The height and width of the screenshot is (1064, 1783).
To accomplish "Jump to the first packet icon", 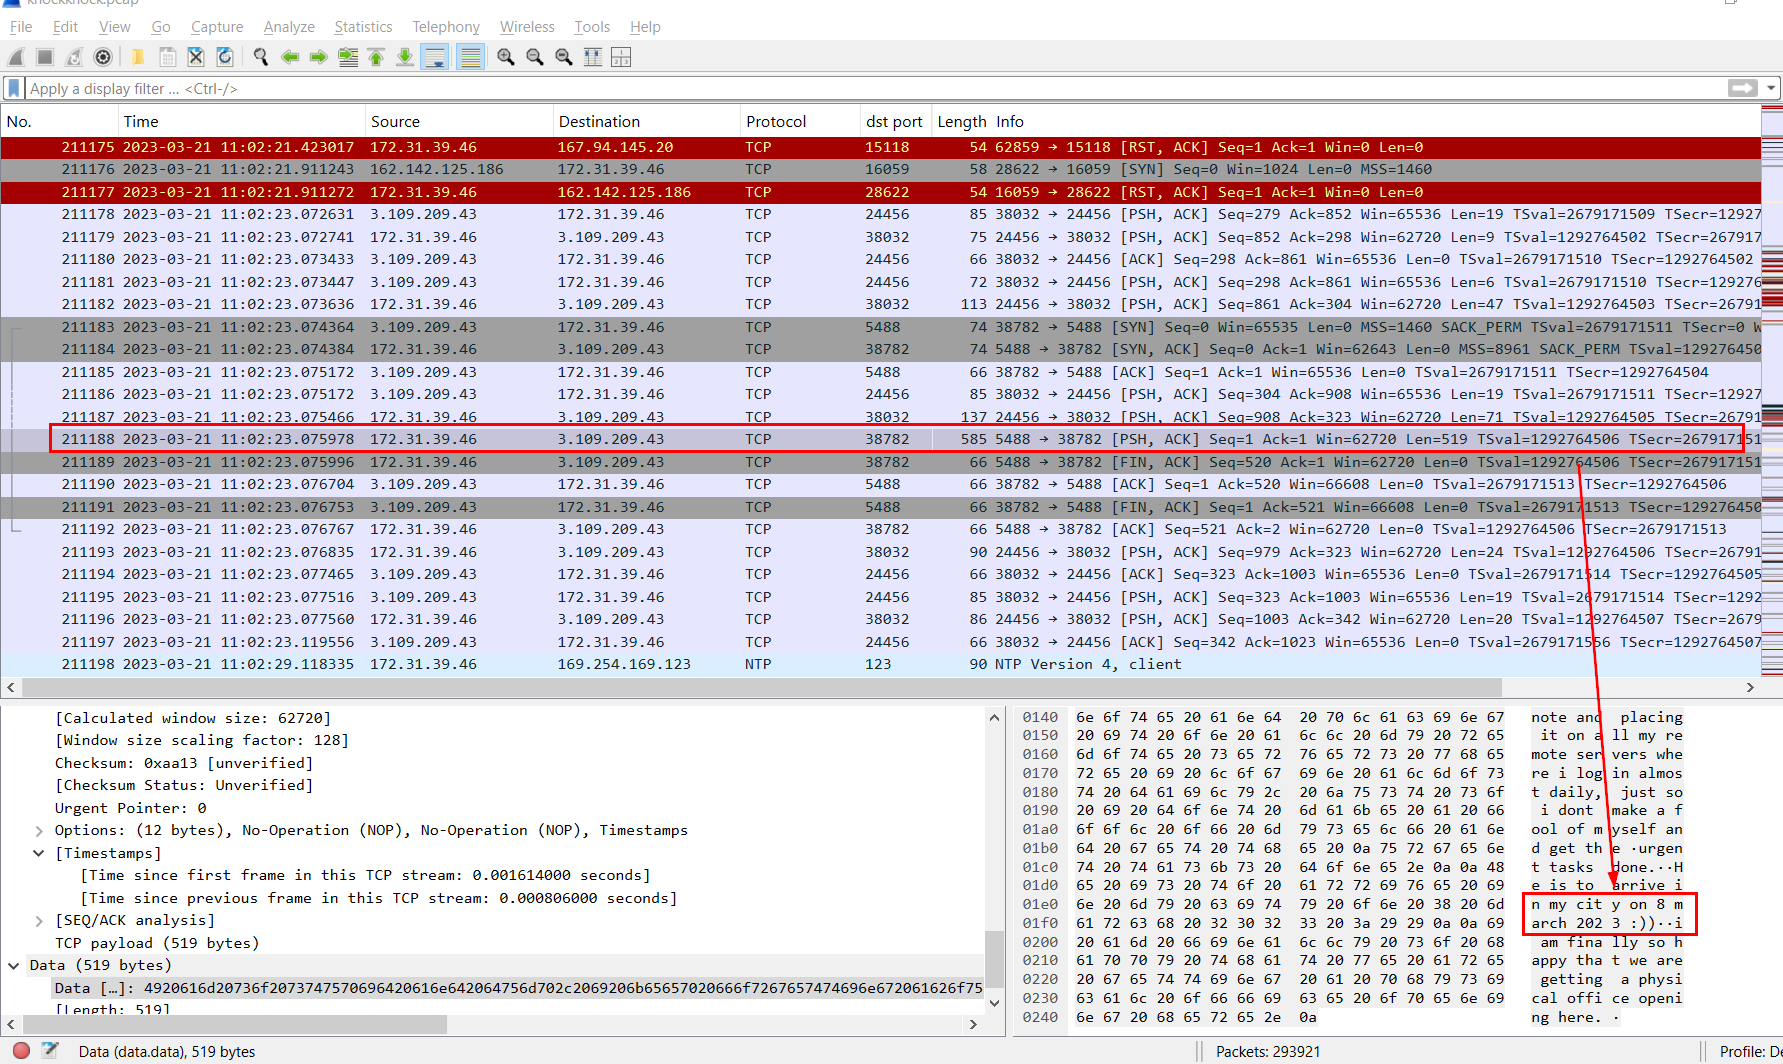I will click(x=376, y=57).
